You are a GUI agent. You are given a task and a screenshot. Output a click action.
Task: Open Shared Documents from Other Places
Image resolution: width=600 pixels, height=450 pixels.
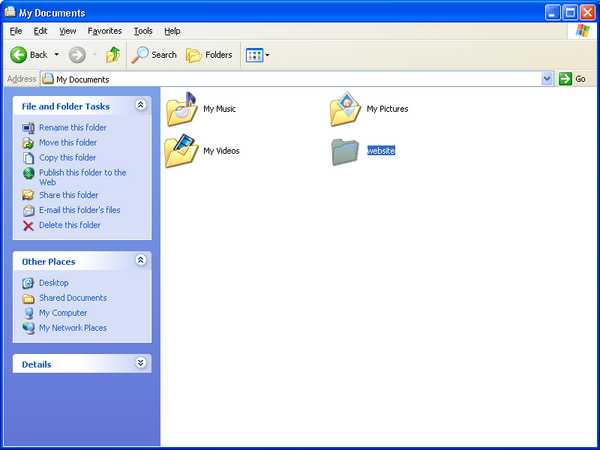pyautogui.click(x=73, y=298)
